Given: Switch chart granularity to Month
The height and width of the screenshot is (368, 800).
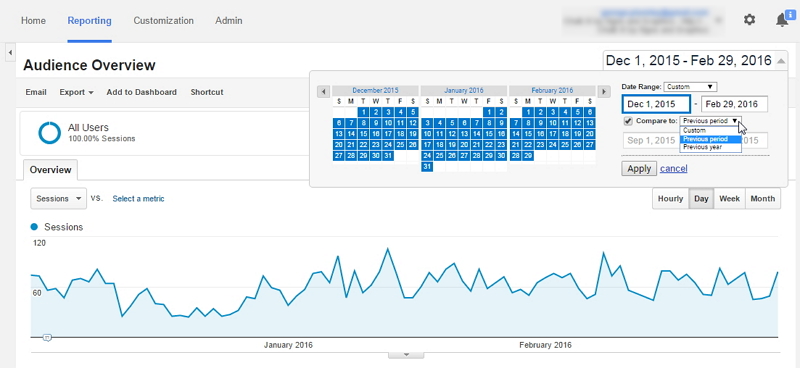Looking at the screenshot, I should tap(763, 199).
